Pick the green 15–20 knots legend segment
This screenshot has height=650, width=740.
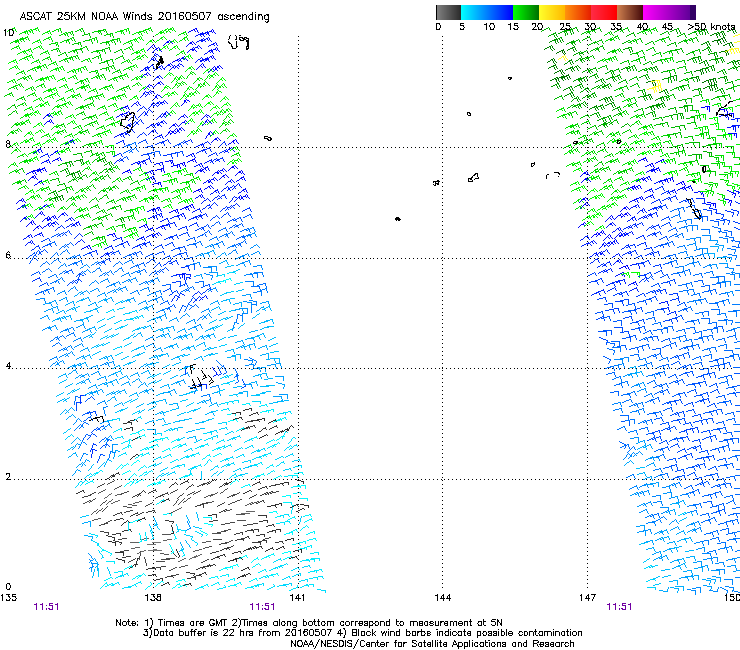(526, 12)
